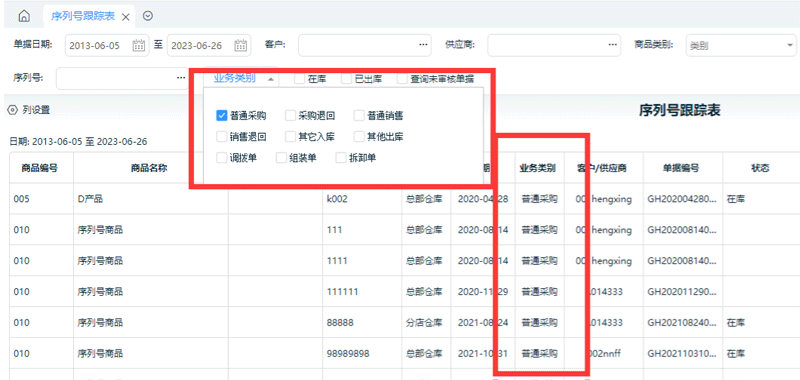Click product code 005 cell
Screen dimensions: 800x380
(x=42, y=199)
